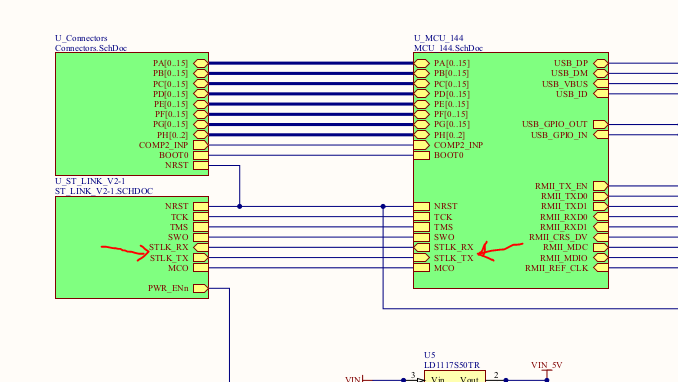Click PF[0..15] port symbol on U_MCU_144
The image size is (678, 382).
coord(422,114)
